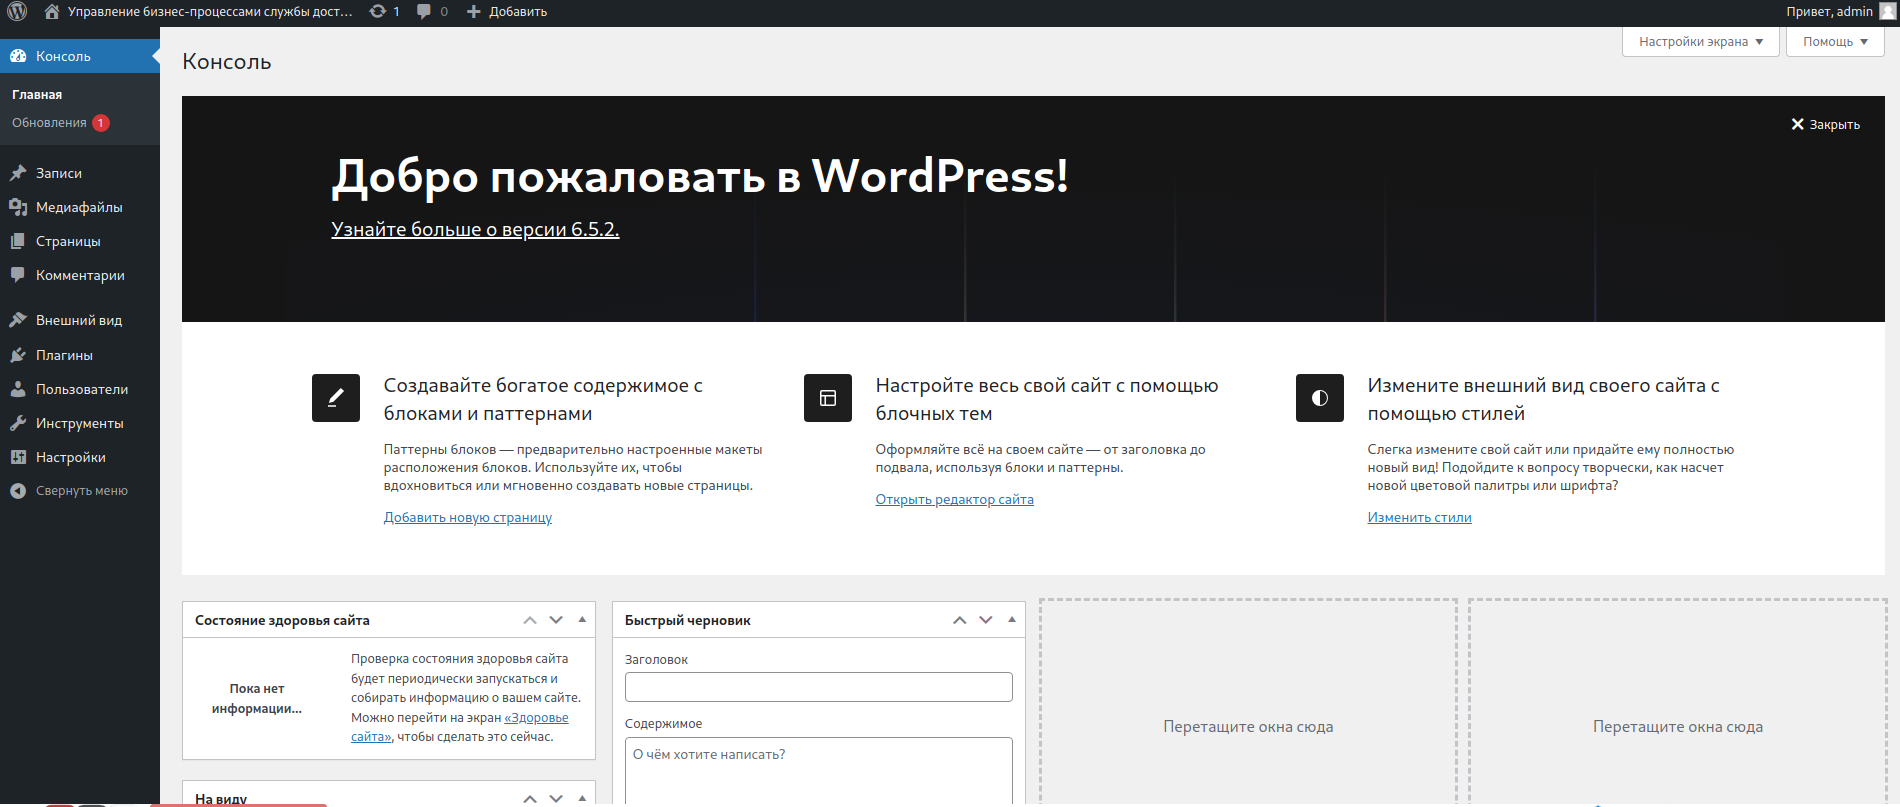Click the Консоль dashboard icon in sidebar
The image size is (1900, 807).
[x=18, y=56]
